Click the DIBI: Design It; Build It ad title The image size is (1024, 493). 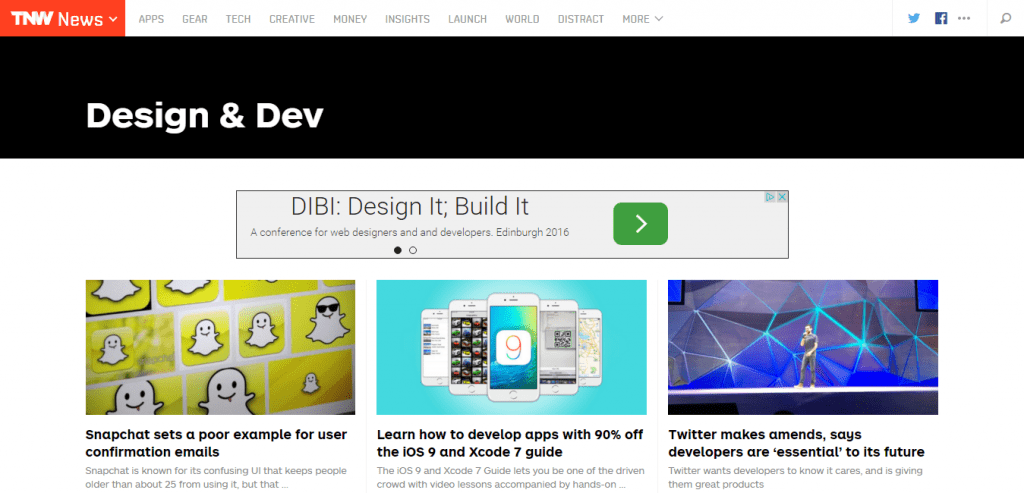click(409, 206)
